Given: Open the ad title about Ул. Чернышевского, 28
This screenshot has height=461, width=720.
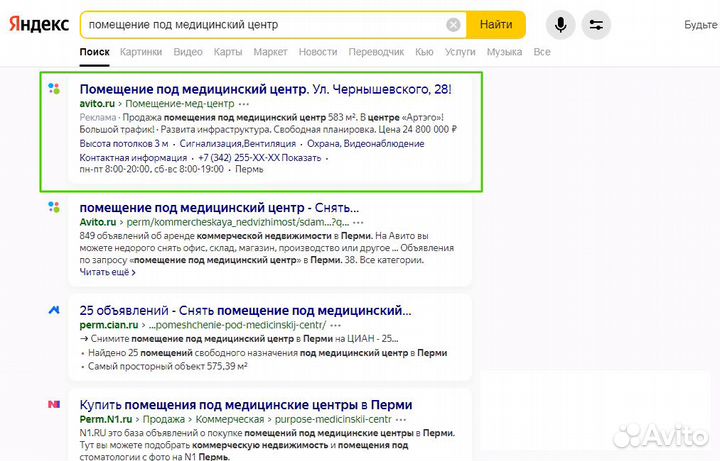Looking at the screenshot, I should (265, 89).
